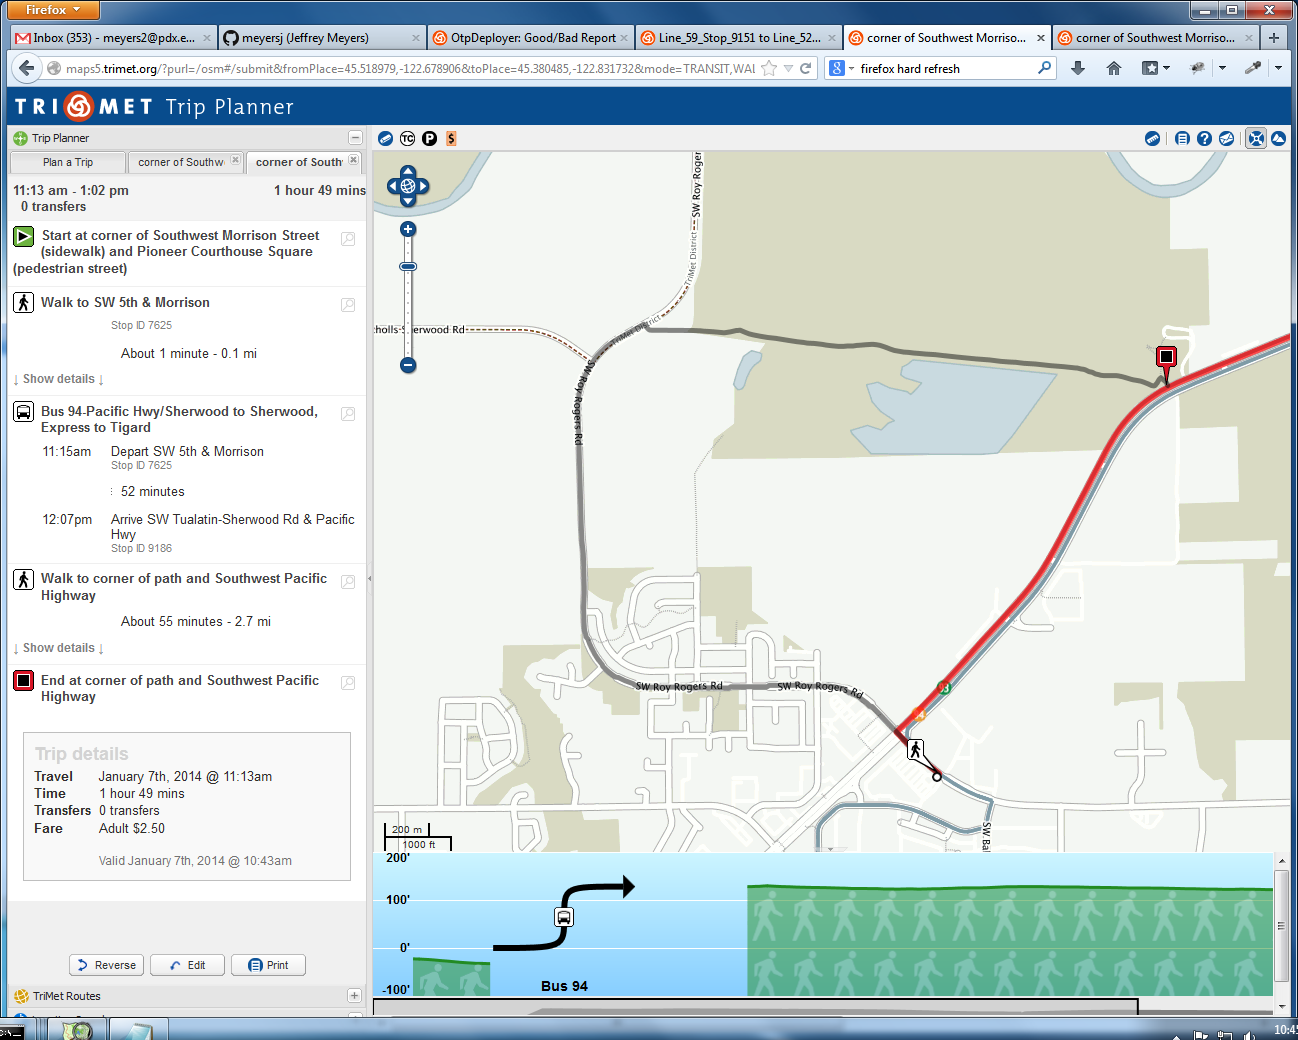Pan map north with the up arrow
The width and height of the screenshot is (1298, 1040).
(x=408, y=172)
